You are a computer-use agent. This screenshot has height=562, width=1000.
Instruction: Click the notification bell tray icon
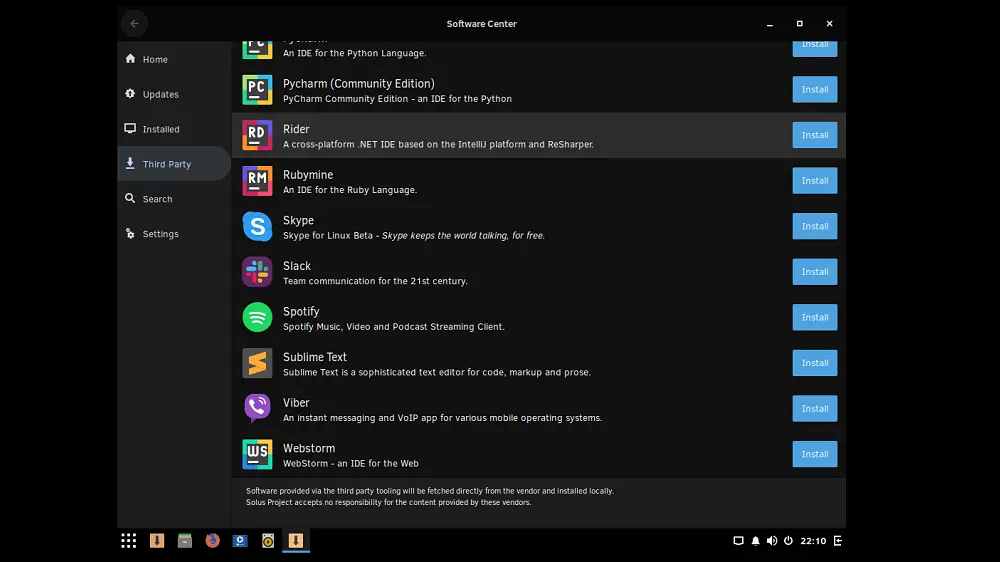(x=755, y=541)
